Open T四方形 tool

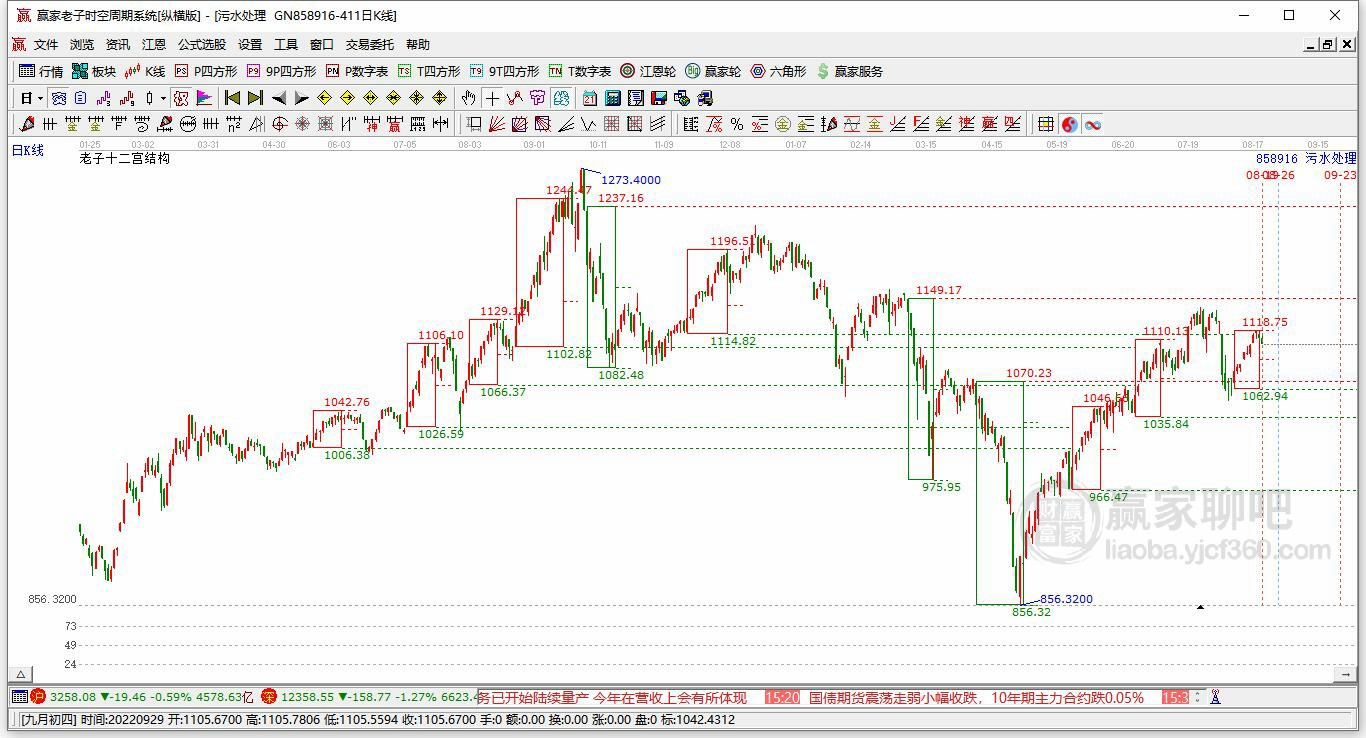click(x=429, y=71)
